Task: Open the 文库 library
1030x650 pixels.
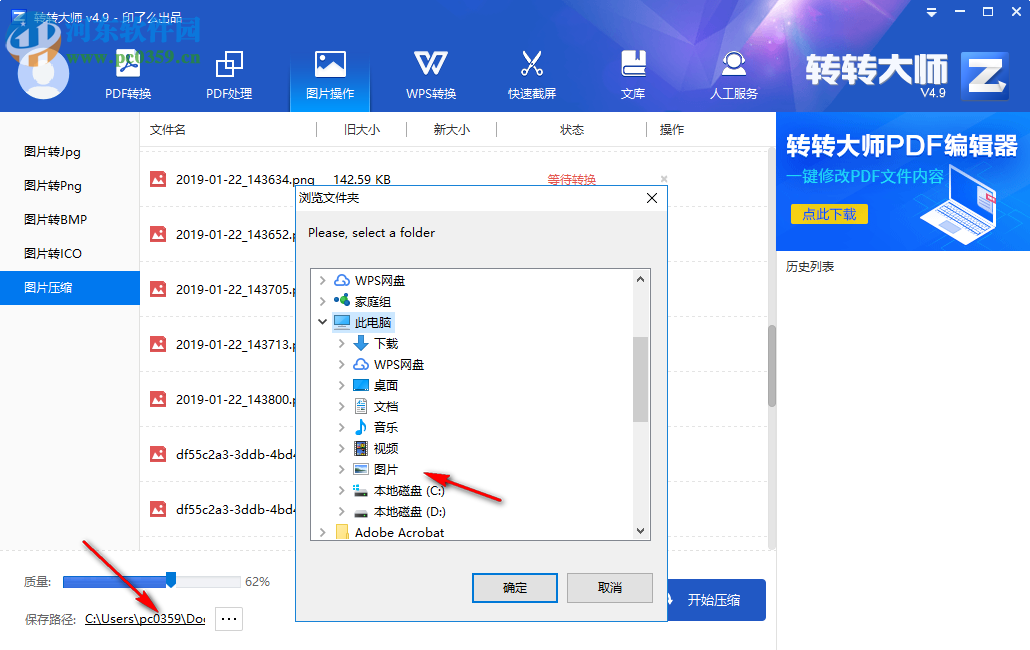Action: pyautogui.click(x=633, y=74)
